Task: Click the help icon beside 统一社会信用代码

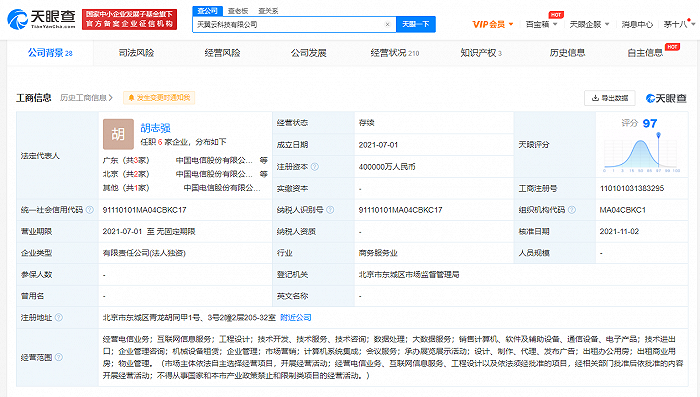Action: pos(90,210)
